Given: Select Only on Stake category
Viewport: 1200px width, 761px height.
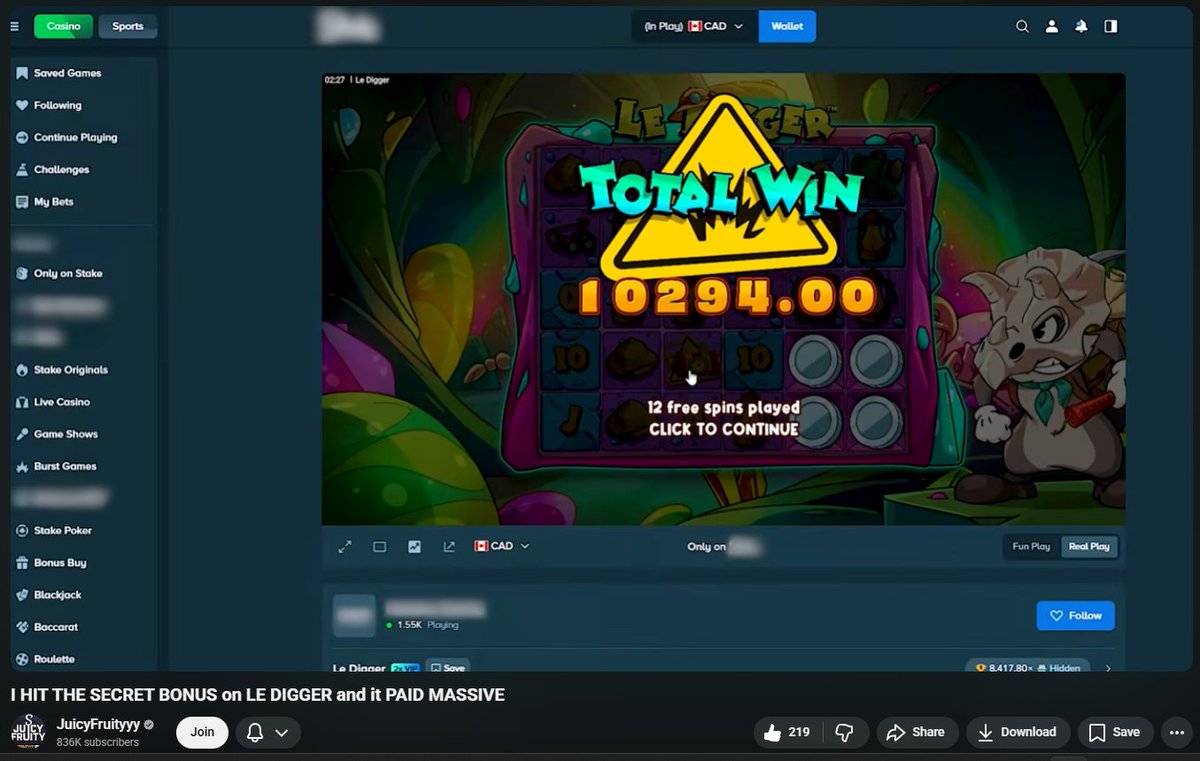Looking at the screenshot, I should click(60, 273).
